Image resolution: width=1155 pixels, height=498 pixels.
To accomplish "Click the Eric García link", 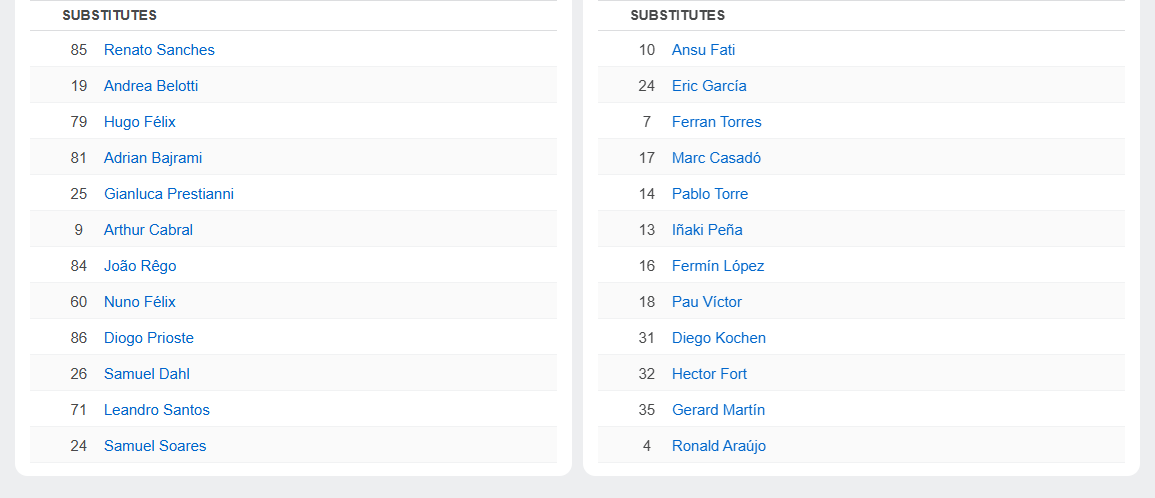I will coord(709,86).
